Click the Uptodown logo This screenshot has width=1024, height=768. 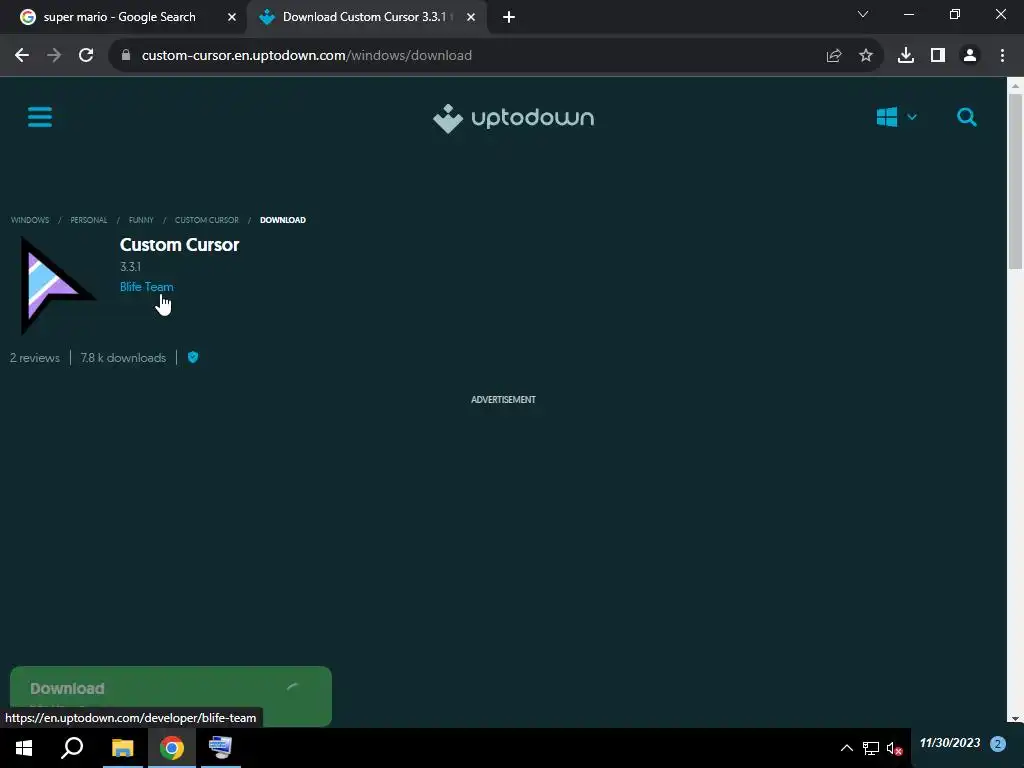click(x=513, y=118)
